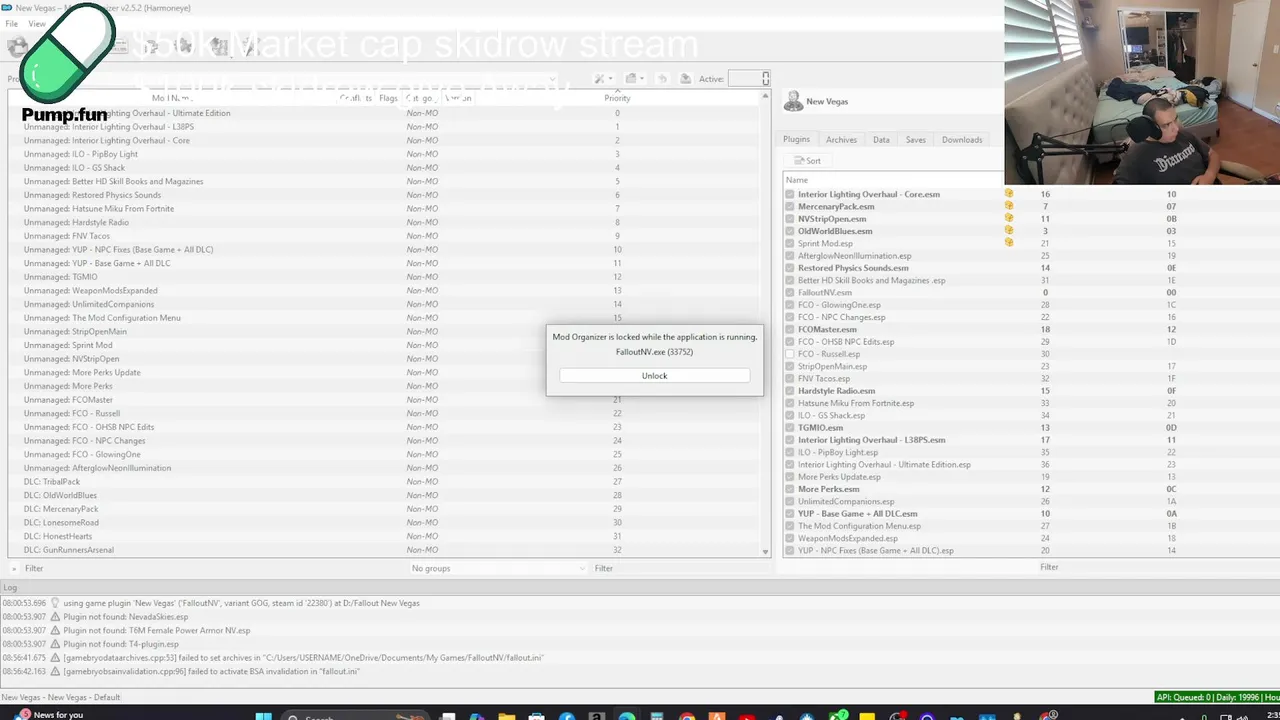This screenshot has height=720, width=1280.
Task: Open the Saves tab
Action: click(916, 140)
